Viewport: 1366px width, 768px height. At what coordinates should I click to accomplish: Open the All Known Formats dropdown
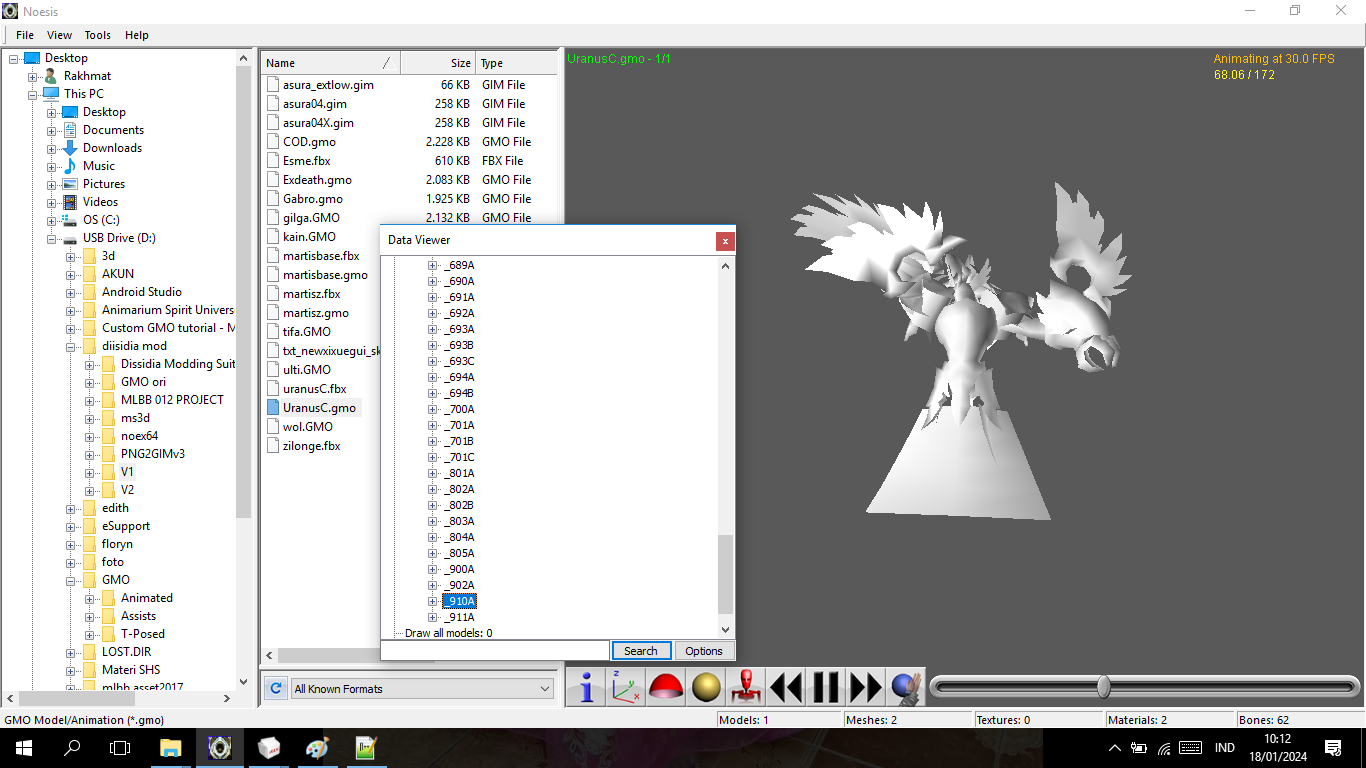(x=422, y=688)
